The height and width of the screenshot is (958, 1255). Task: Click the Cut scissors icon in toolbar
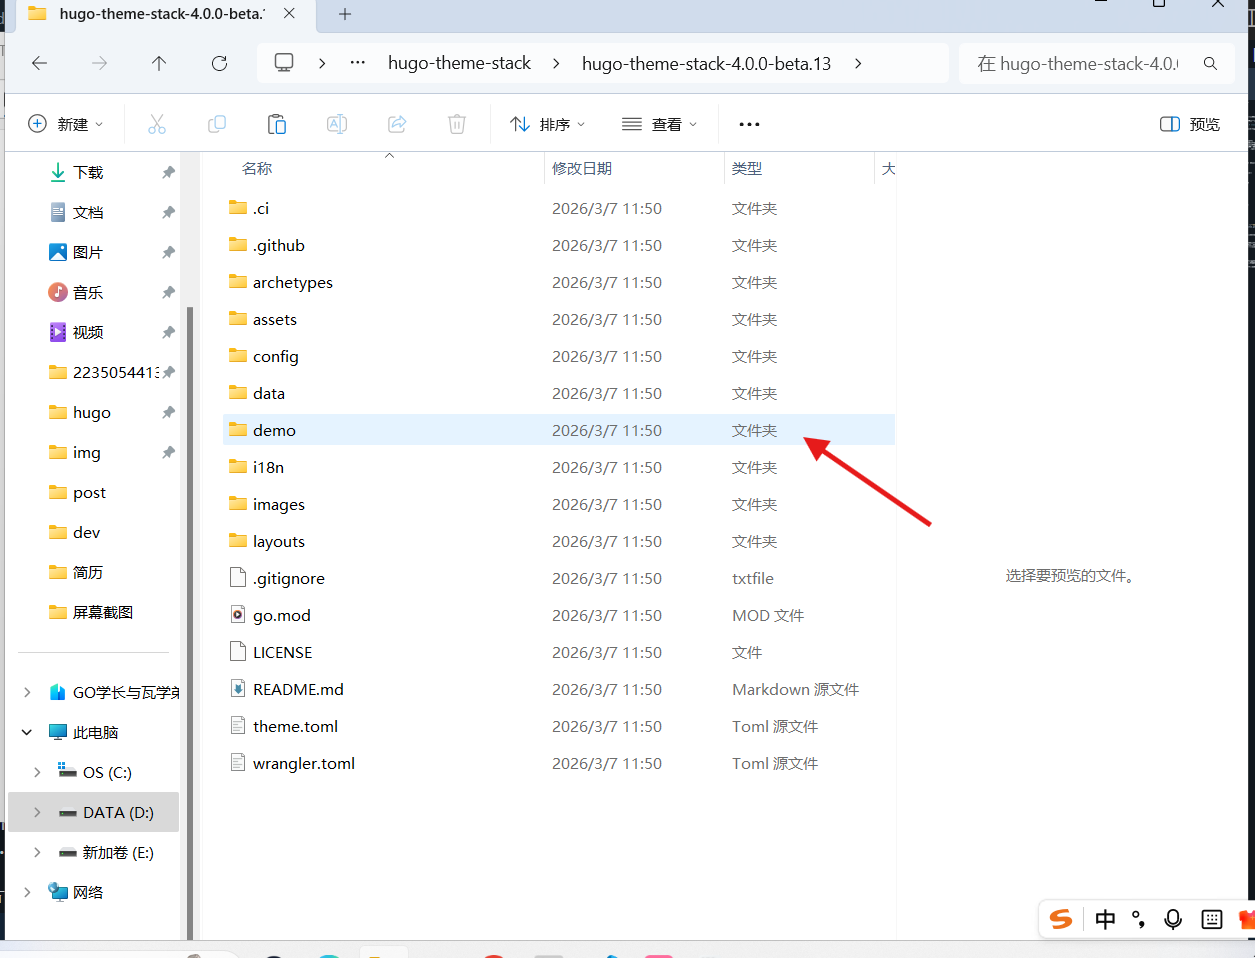[157, 124]
